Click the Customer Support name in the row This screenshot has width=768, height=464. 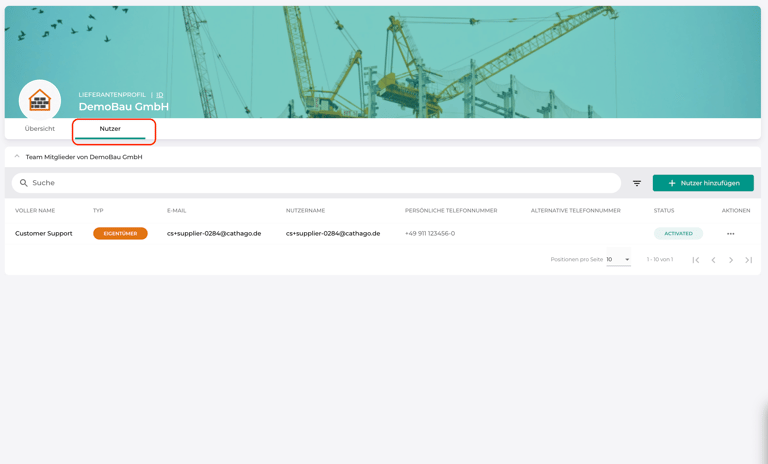coord(44,234)
